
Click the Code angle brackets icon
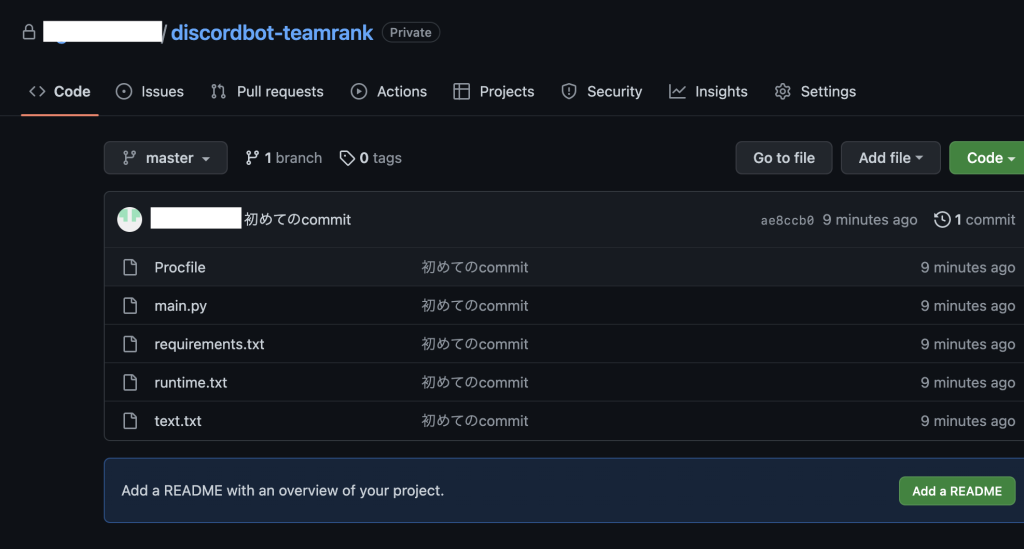[x=37, y=91]
